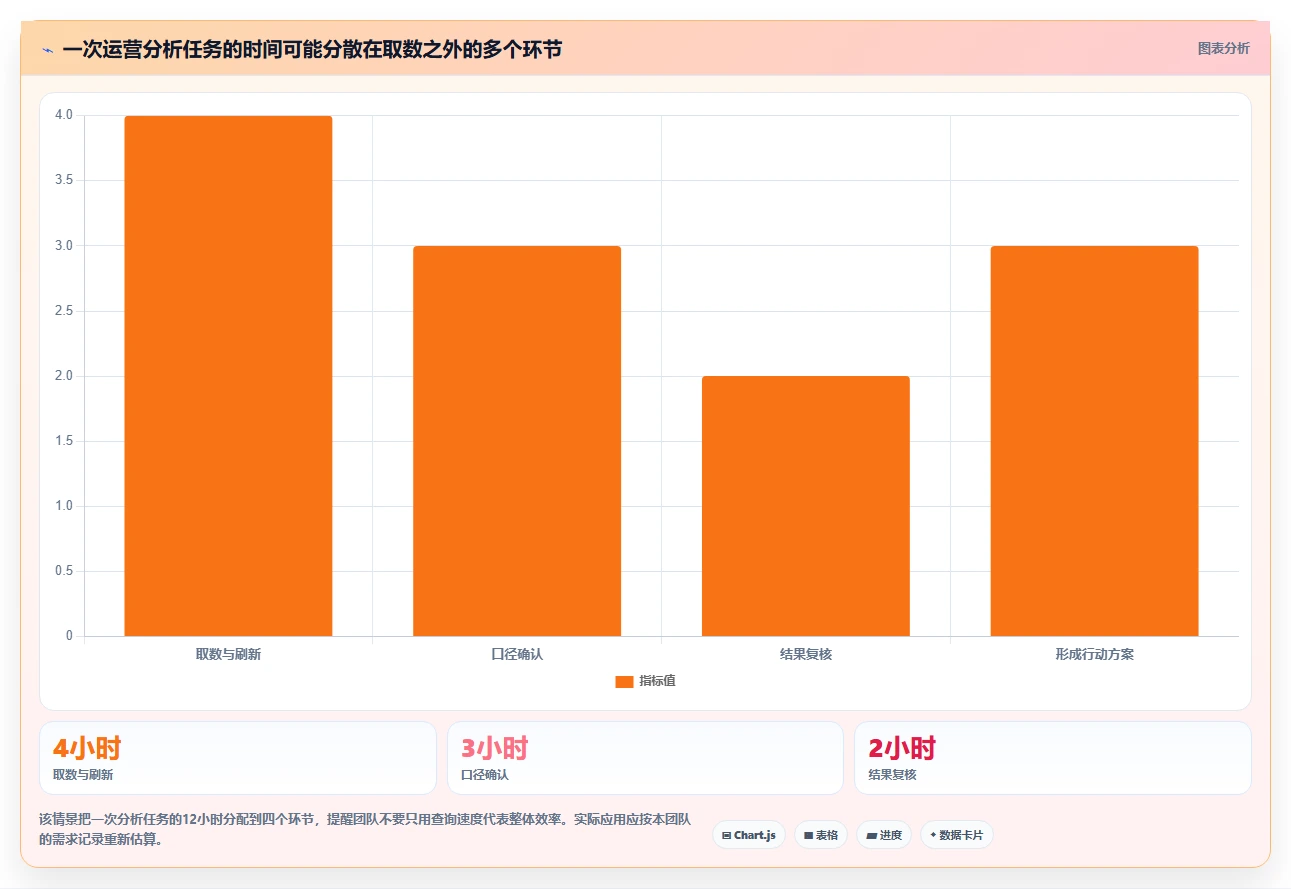Click the x-axis label 形成行动方案
This screenshot has height=889, width=1291.
[1094, 655]
